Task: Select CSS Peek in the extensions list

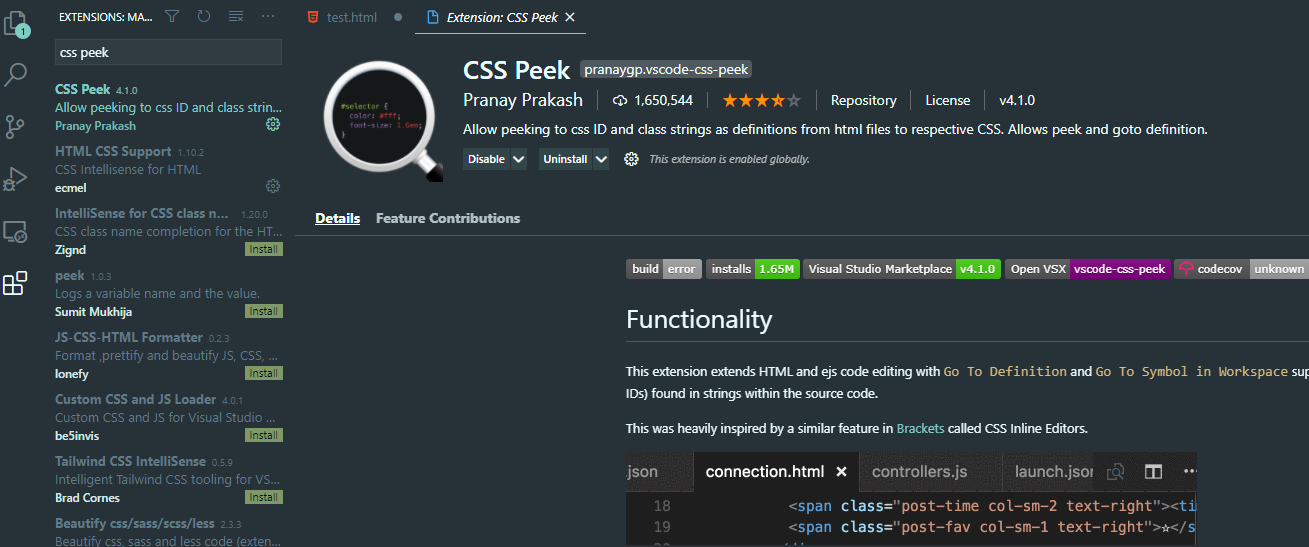Action: (168, 107)
